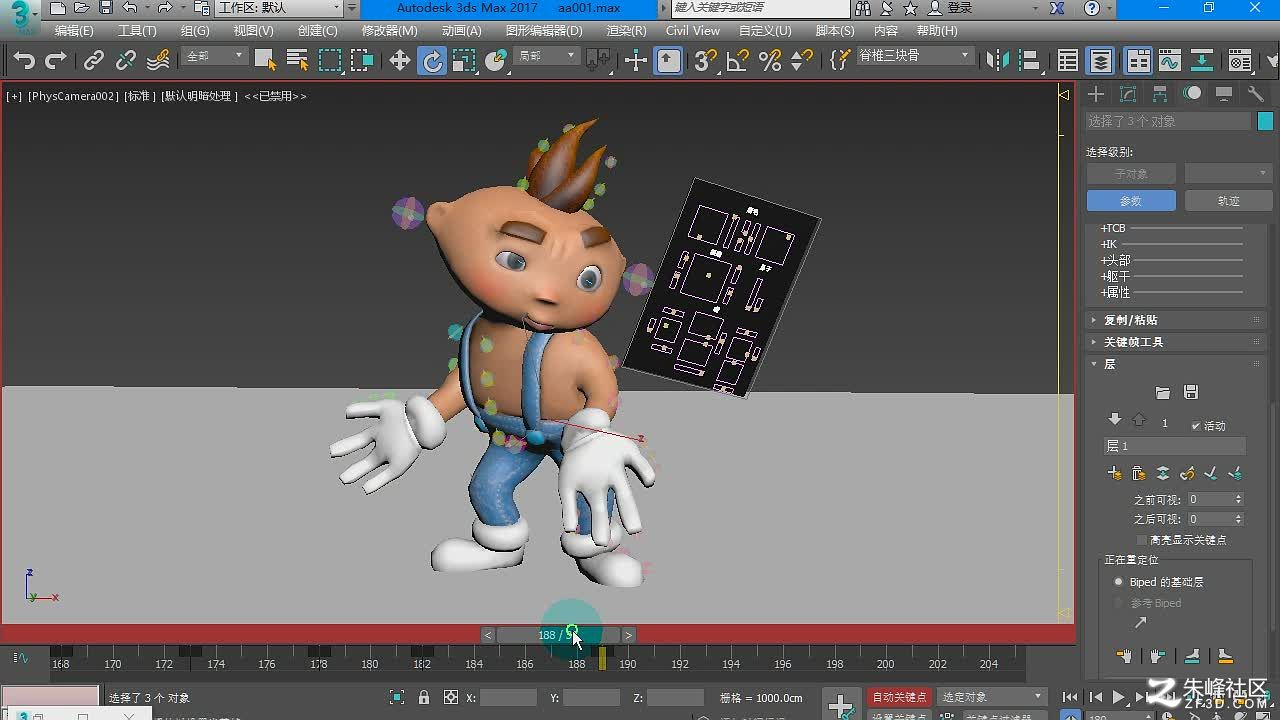
Task: Click object color swatch beside selection name
Action: [1265, 121]
